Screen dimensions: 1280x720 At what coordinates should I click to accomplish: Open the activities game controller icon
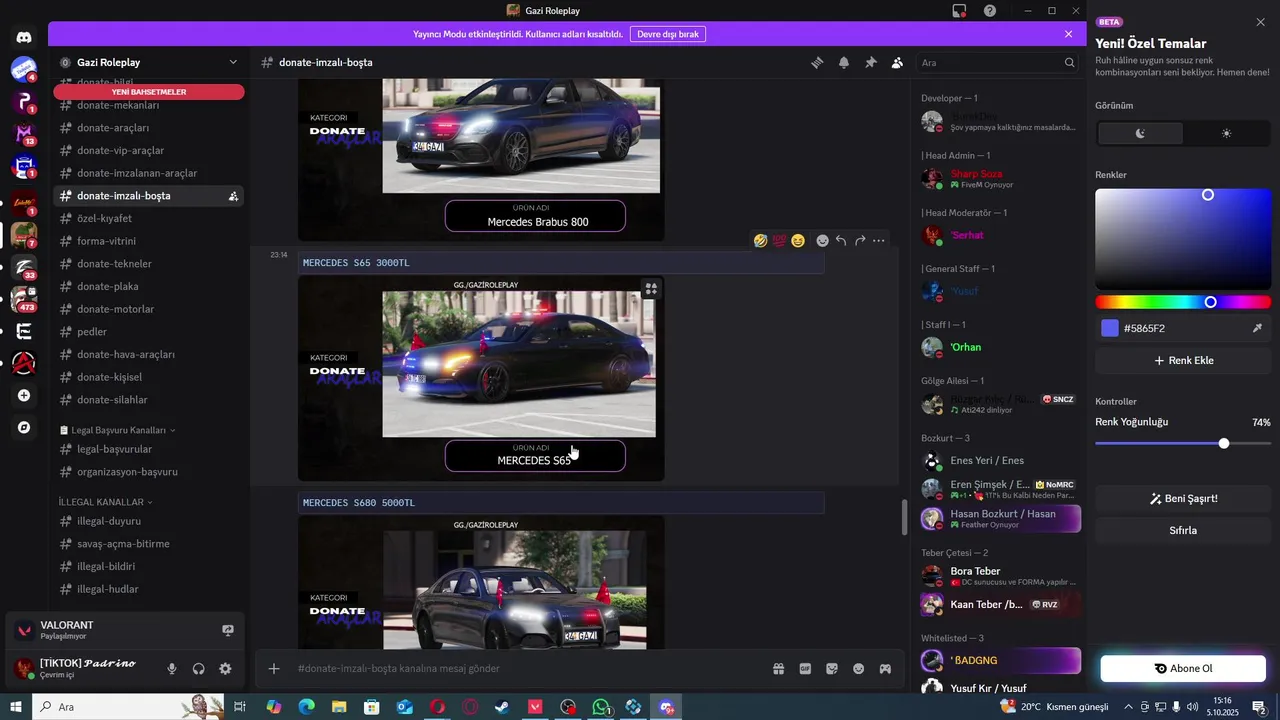pyautogui.click(x=885, y=668)
